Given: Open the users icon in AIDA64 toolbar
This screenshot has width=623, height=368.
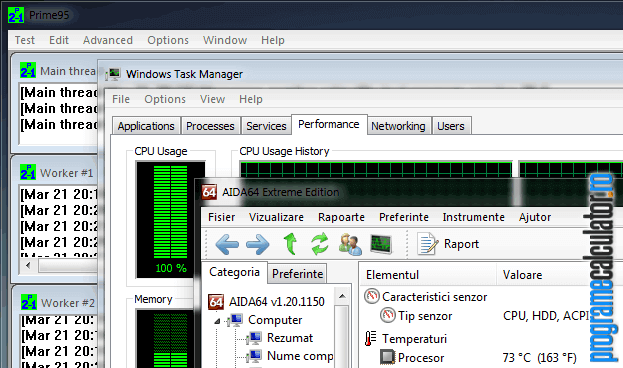Looking at the screenshot, I should tap(350, 244).
